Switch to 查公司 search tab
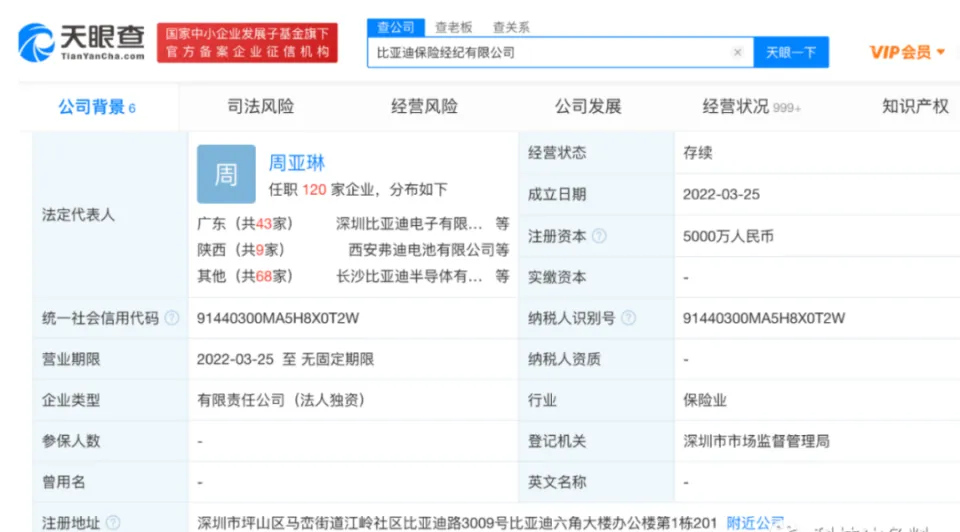The image size is (960, 532). click(396, 27)
